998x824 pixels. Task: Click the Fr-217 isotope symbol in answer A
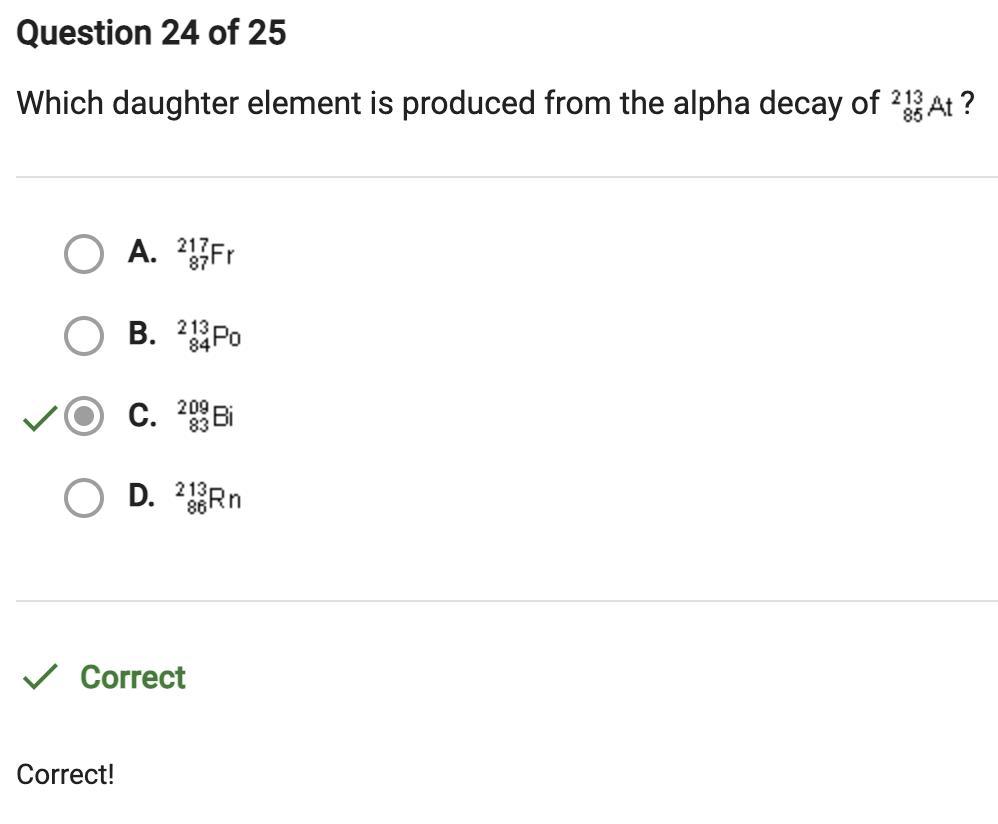click(206, 254)
